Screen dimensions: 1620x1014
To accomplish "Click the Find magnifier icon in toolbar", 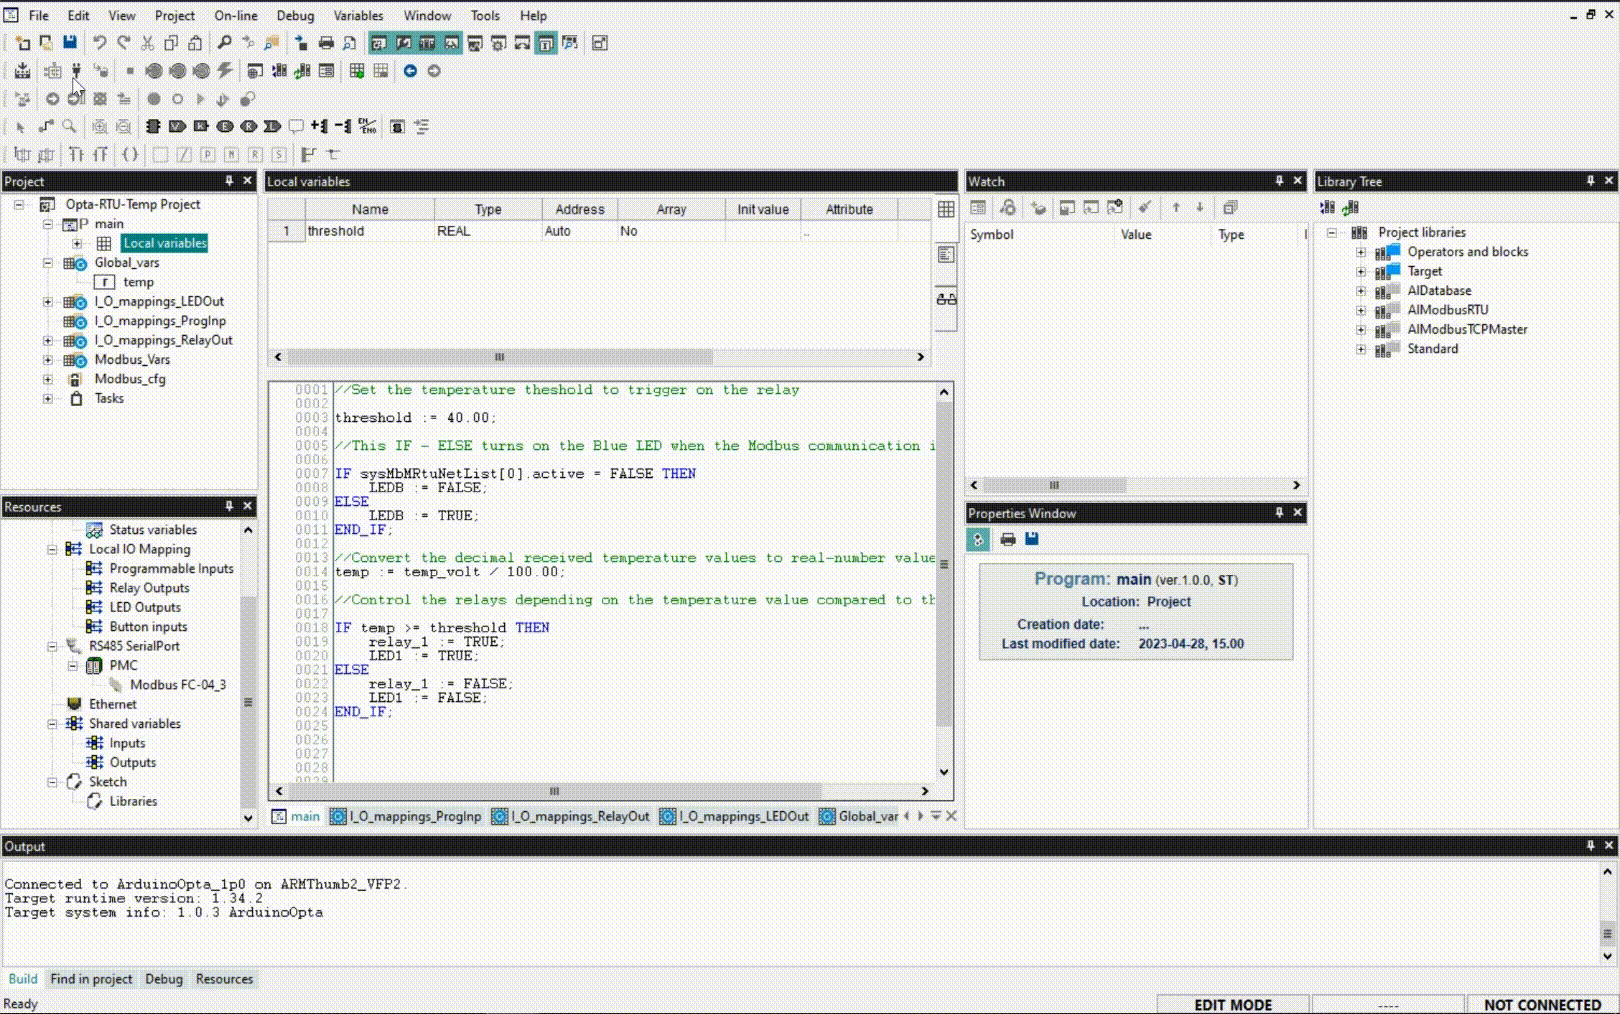I will (x=224, y=43).
